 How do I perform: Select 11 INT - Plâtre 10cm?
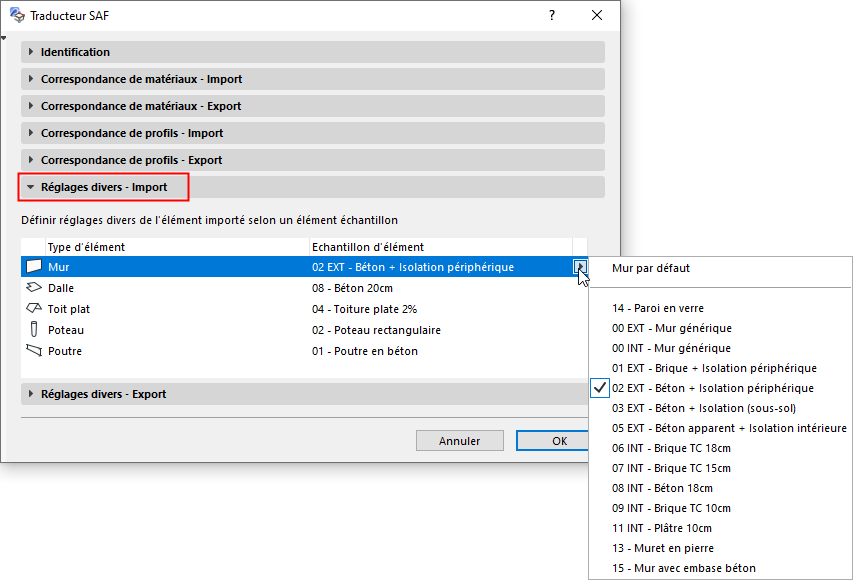click(720, 528)
